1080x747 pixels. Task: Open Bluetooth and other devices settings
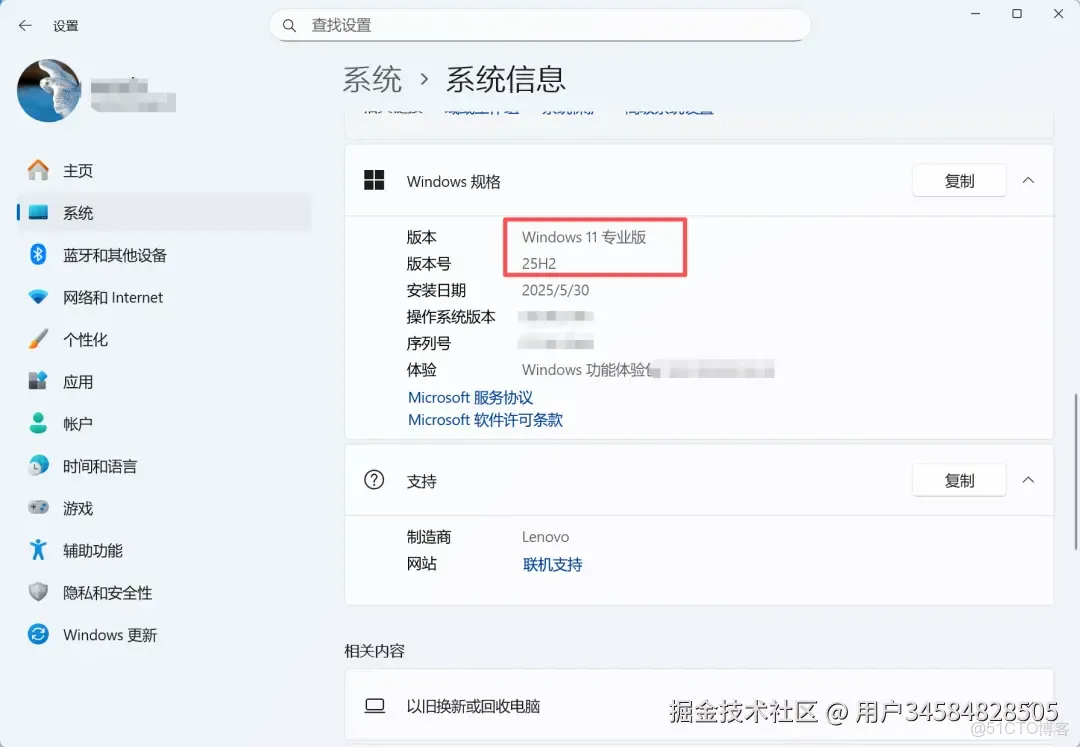coord(38,255)
